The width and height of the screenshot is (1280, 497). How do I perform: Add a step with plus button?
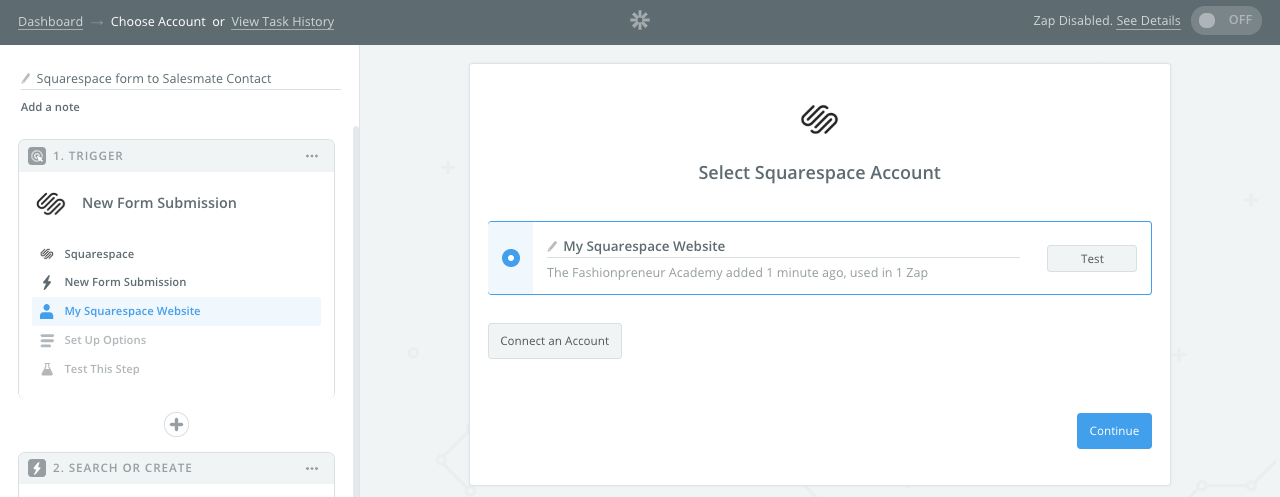(177, 424)
